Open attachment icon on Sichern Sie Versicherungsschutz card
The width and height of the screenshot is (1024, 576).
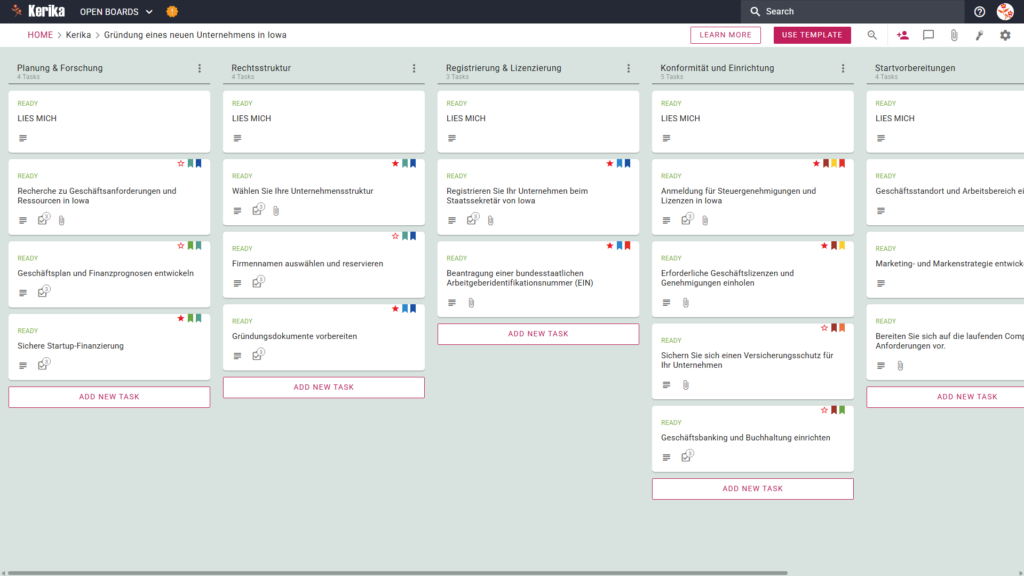click(686, 385)
